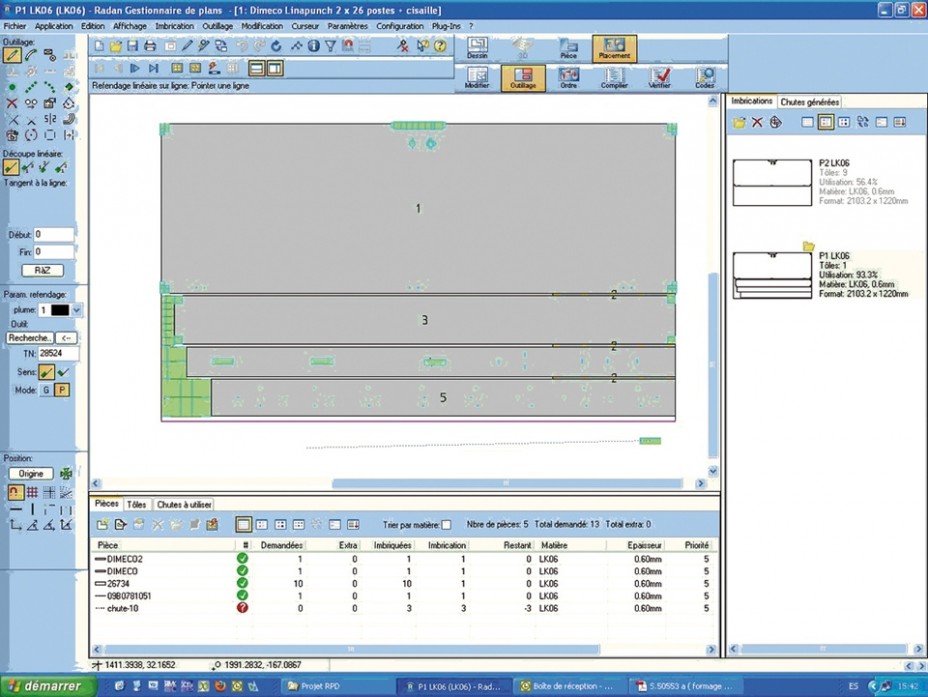This screenshot has width=928, height=697.
Task: Select the 5|2 tool icon
Action: pos(50,119)
